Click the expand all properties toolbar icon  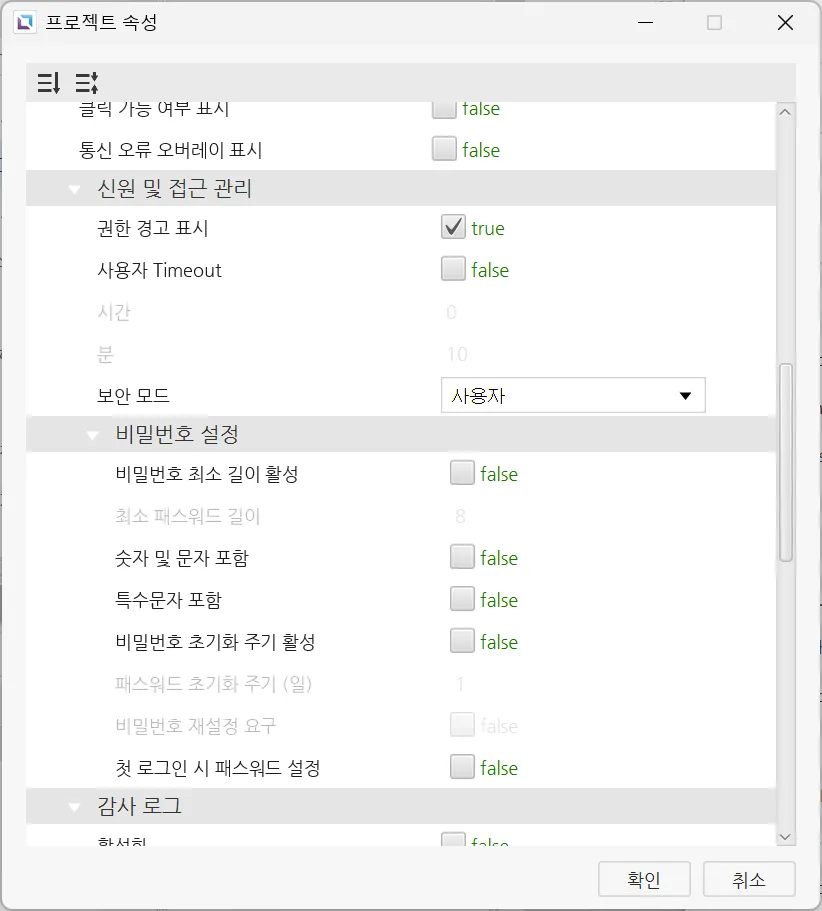(49, 82)
